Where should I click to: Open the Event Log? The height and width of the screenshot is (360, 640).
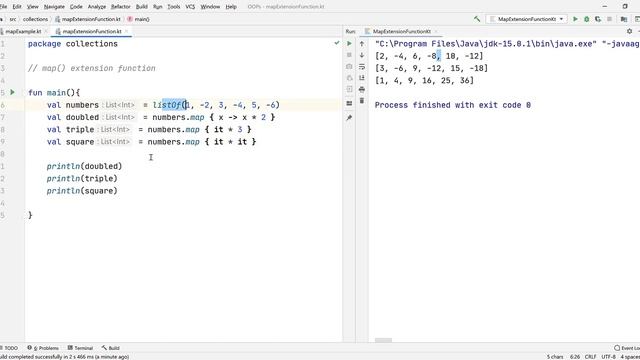point(627,348)
